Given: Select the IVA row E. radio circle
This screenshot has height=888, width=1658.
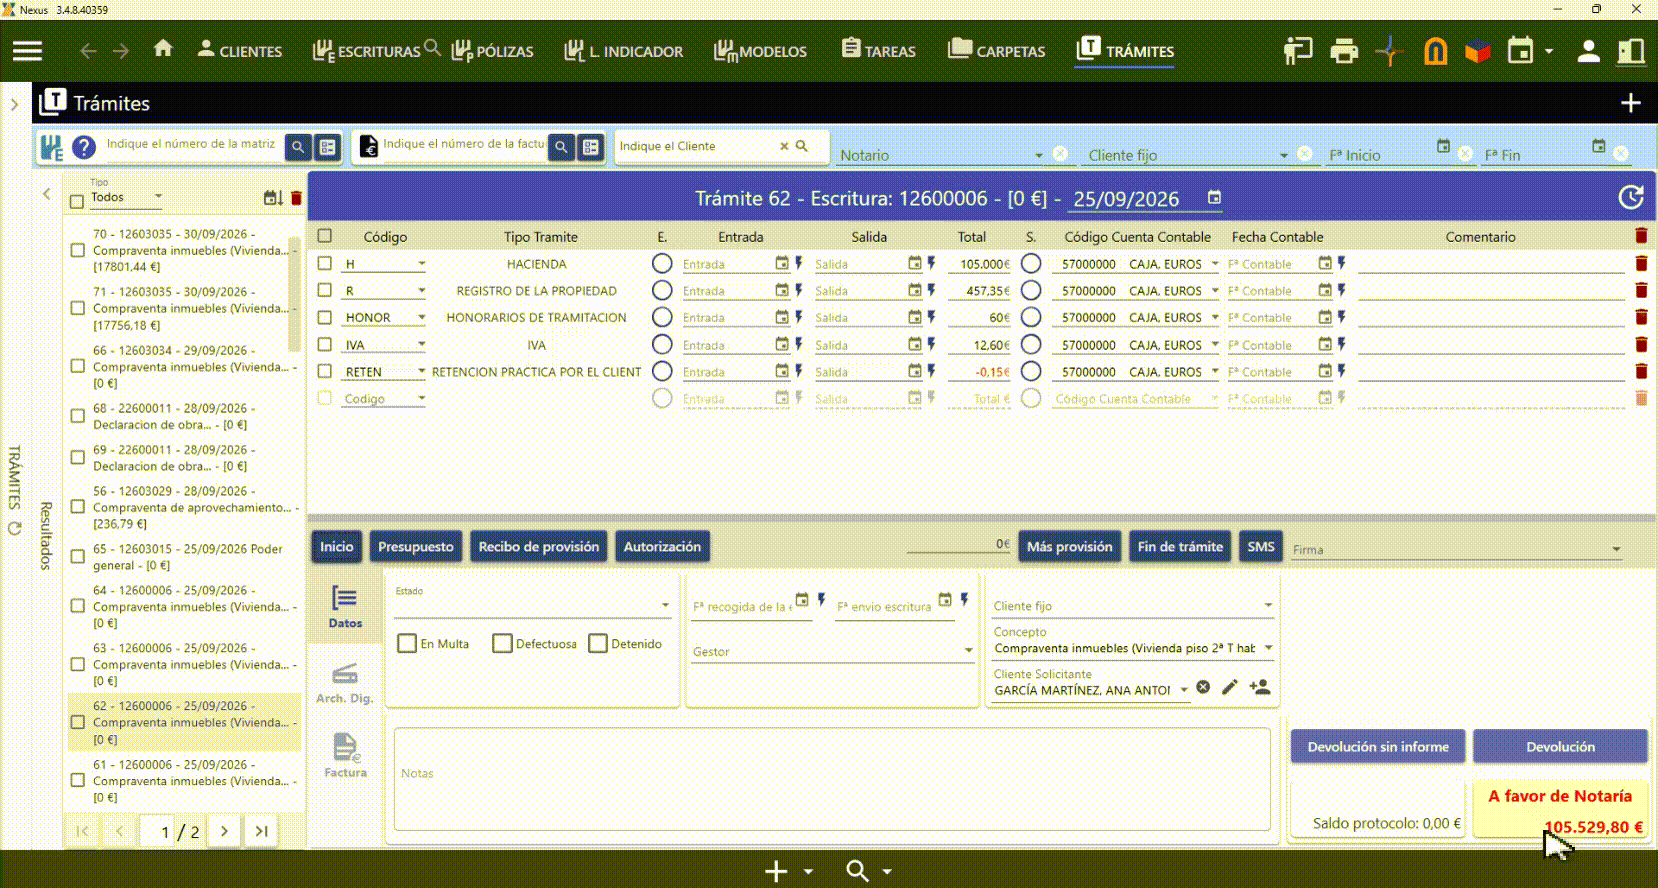Looking at the screenshot, I should pos(661,344).
